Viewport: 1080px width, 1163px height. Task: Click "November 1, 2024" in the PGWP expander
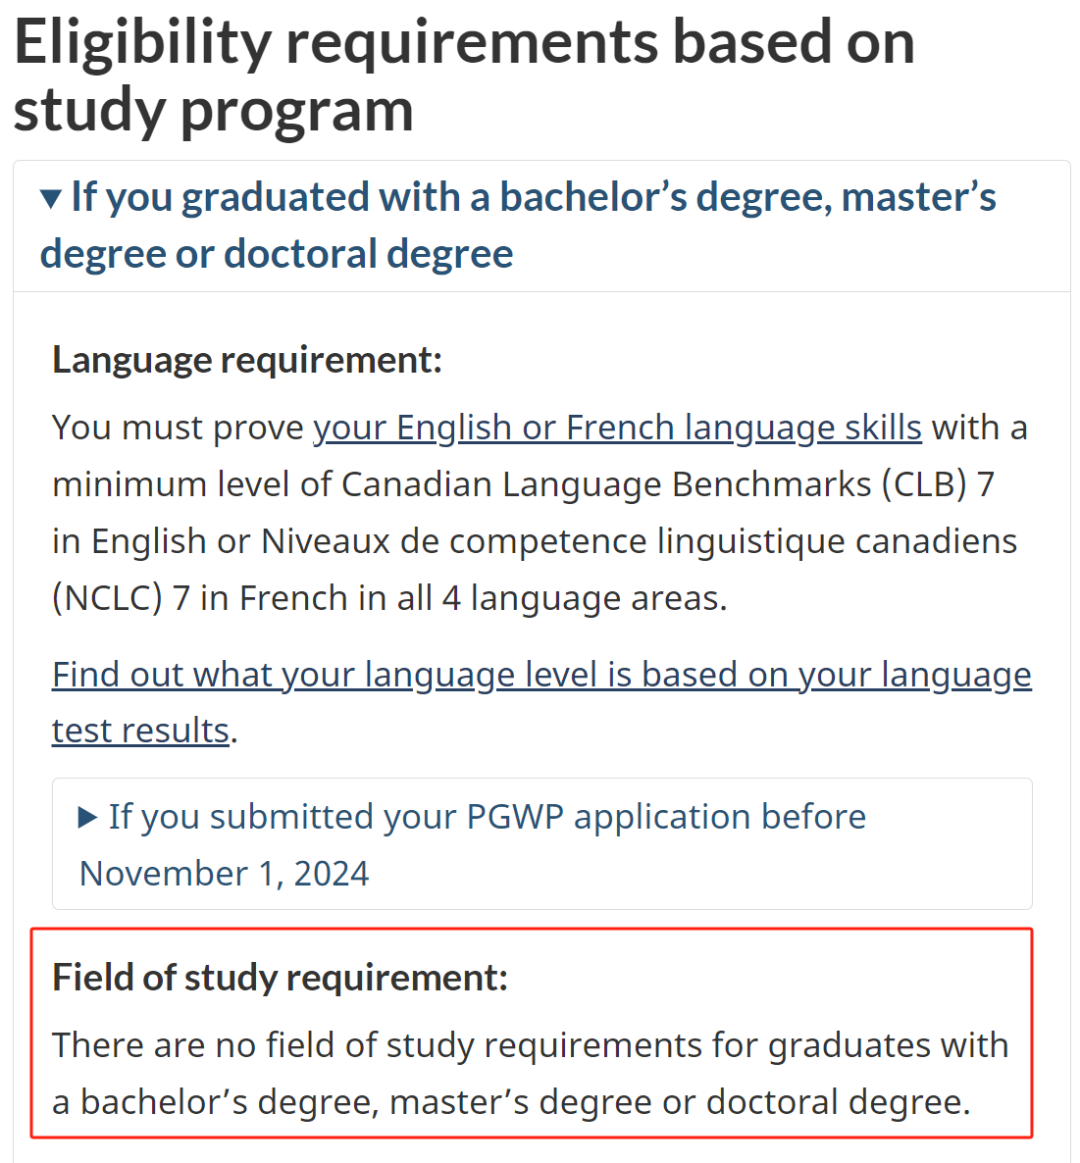[x=224, y=874]
